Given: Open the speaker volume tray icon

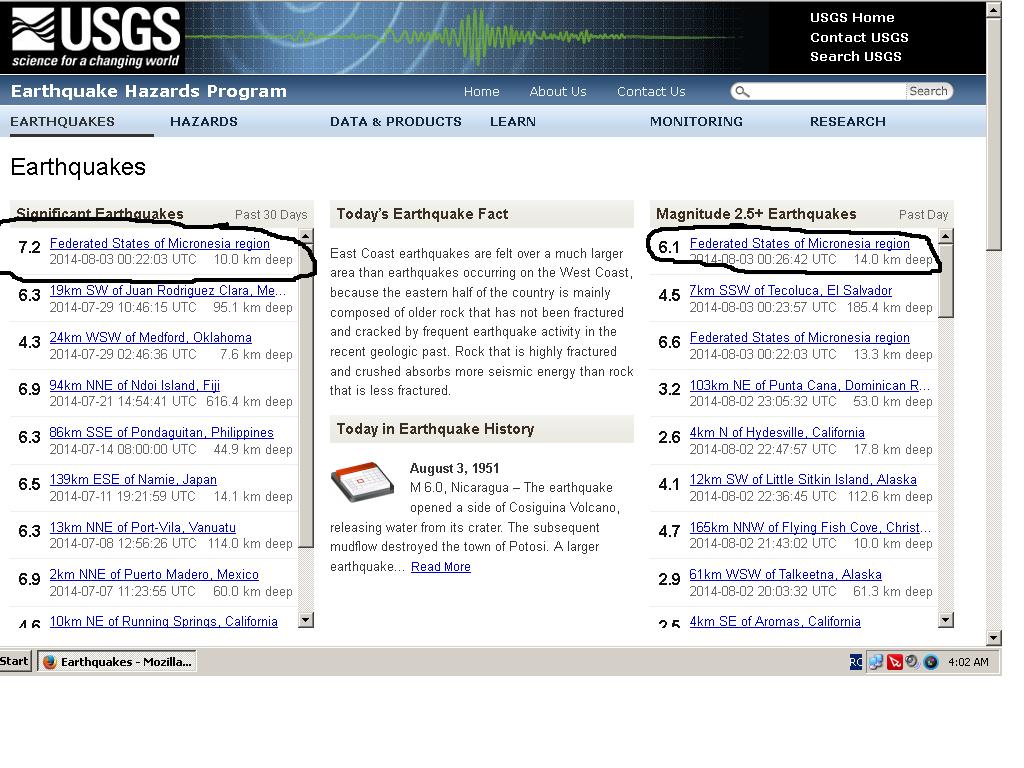Looking at the screenshot, I should tap(912, 662).
